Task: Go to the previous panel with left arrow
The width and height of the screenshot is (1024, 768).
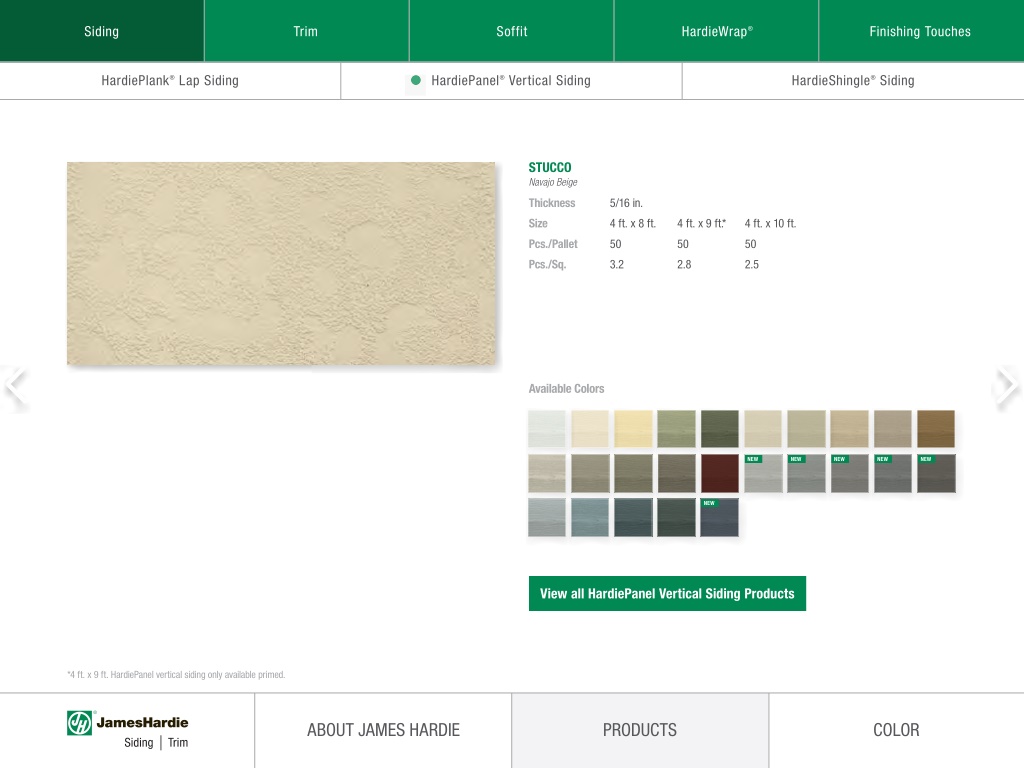Action: (x=14, y=386)
